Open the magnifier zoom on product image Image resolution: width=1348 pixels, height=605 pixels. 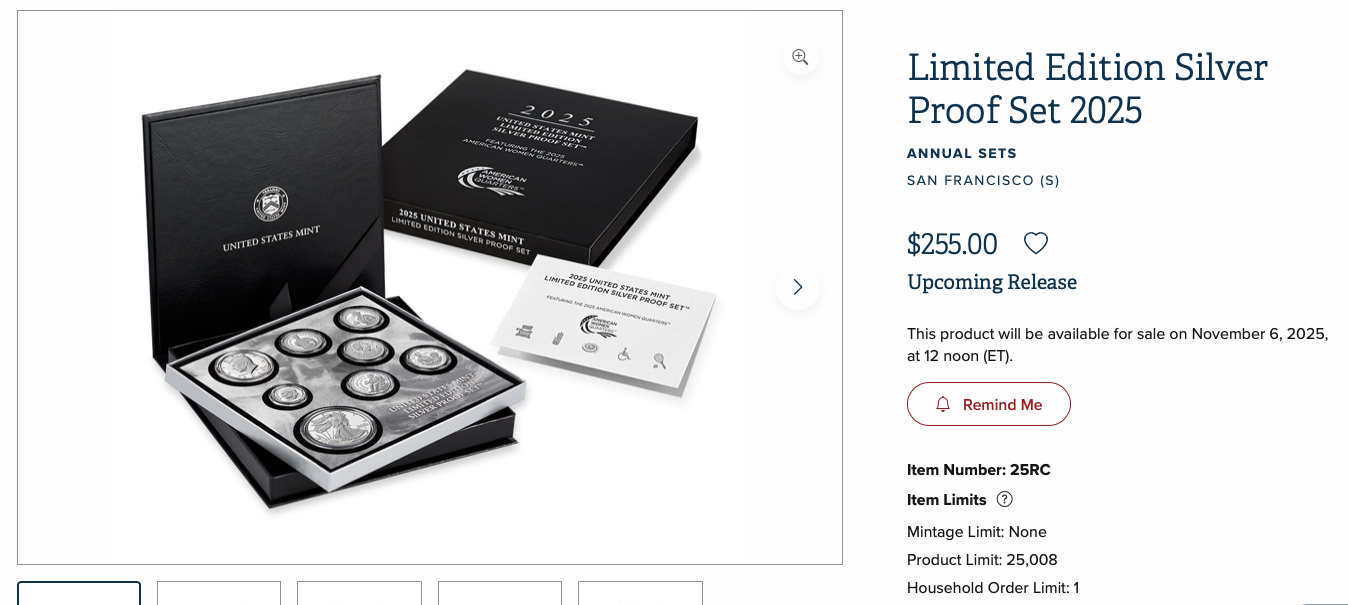tap(800, 57)
